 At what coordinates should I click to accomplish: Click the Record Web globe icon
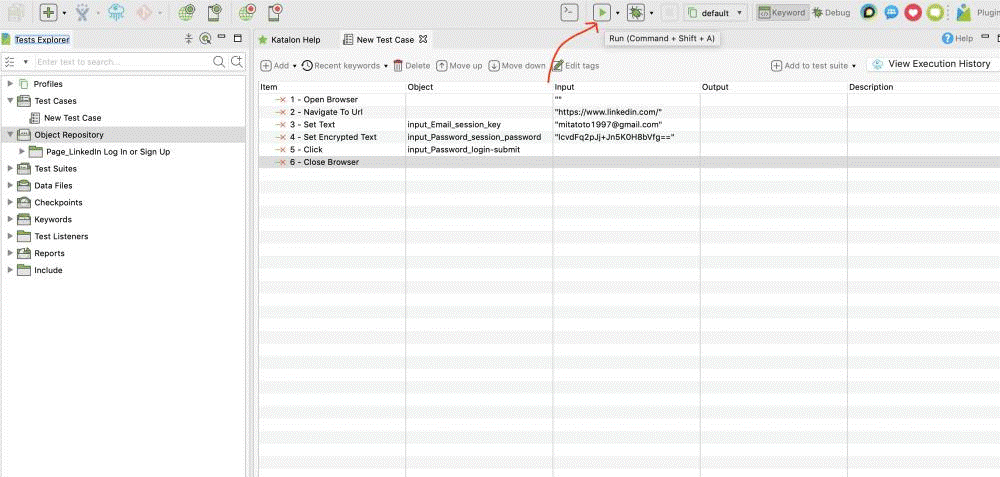pos(247,12)
